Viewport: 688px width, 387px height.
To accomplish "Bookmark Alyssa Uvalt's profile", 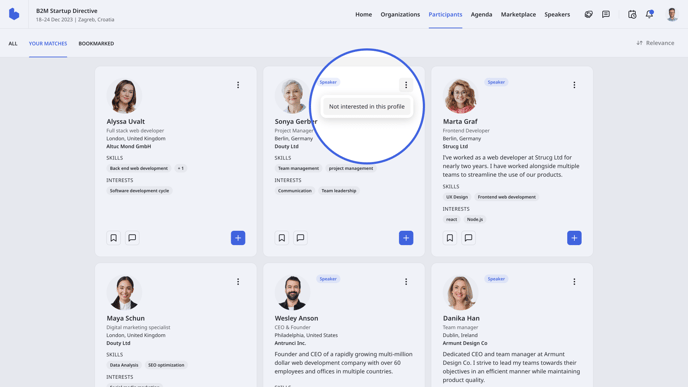I will [113, 238].
